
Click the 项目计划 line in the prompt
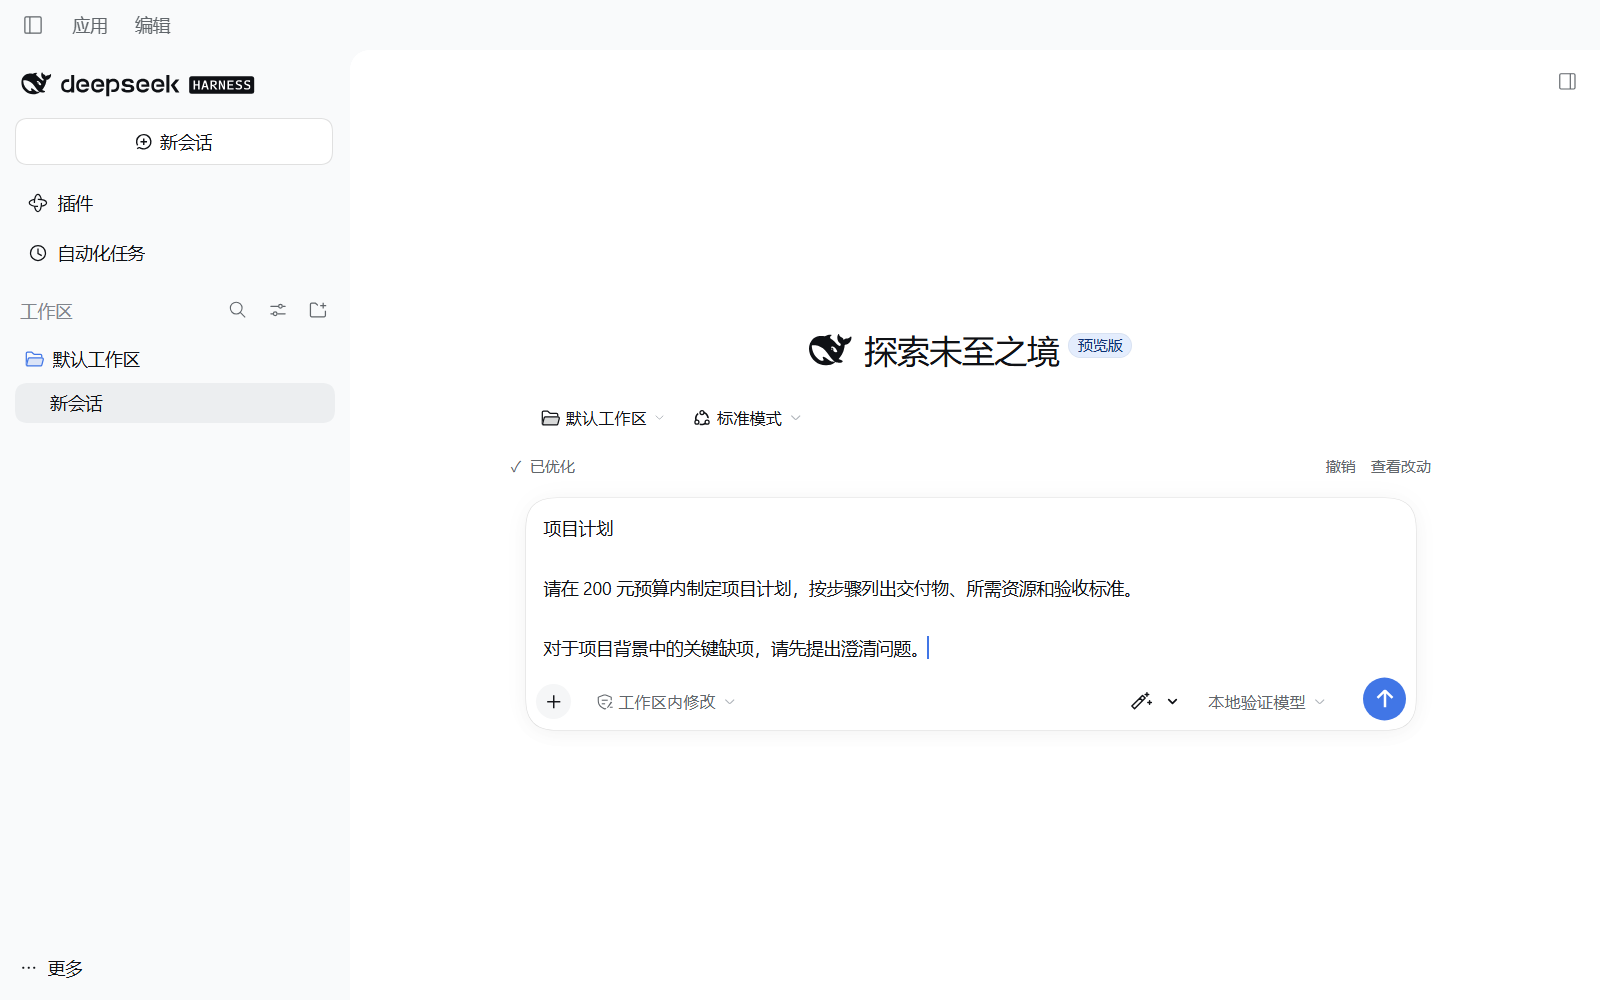[578, 529]
